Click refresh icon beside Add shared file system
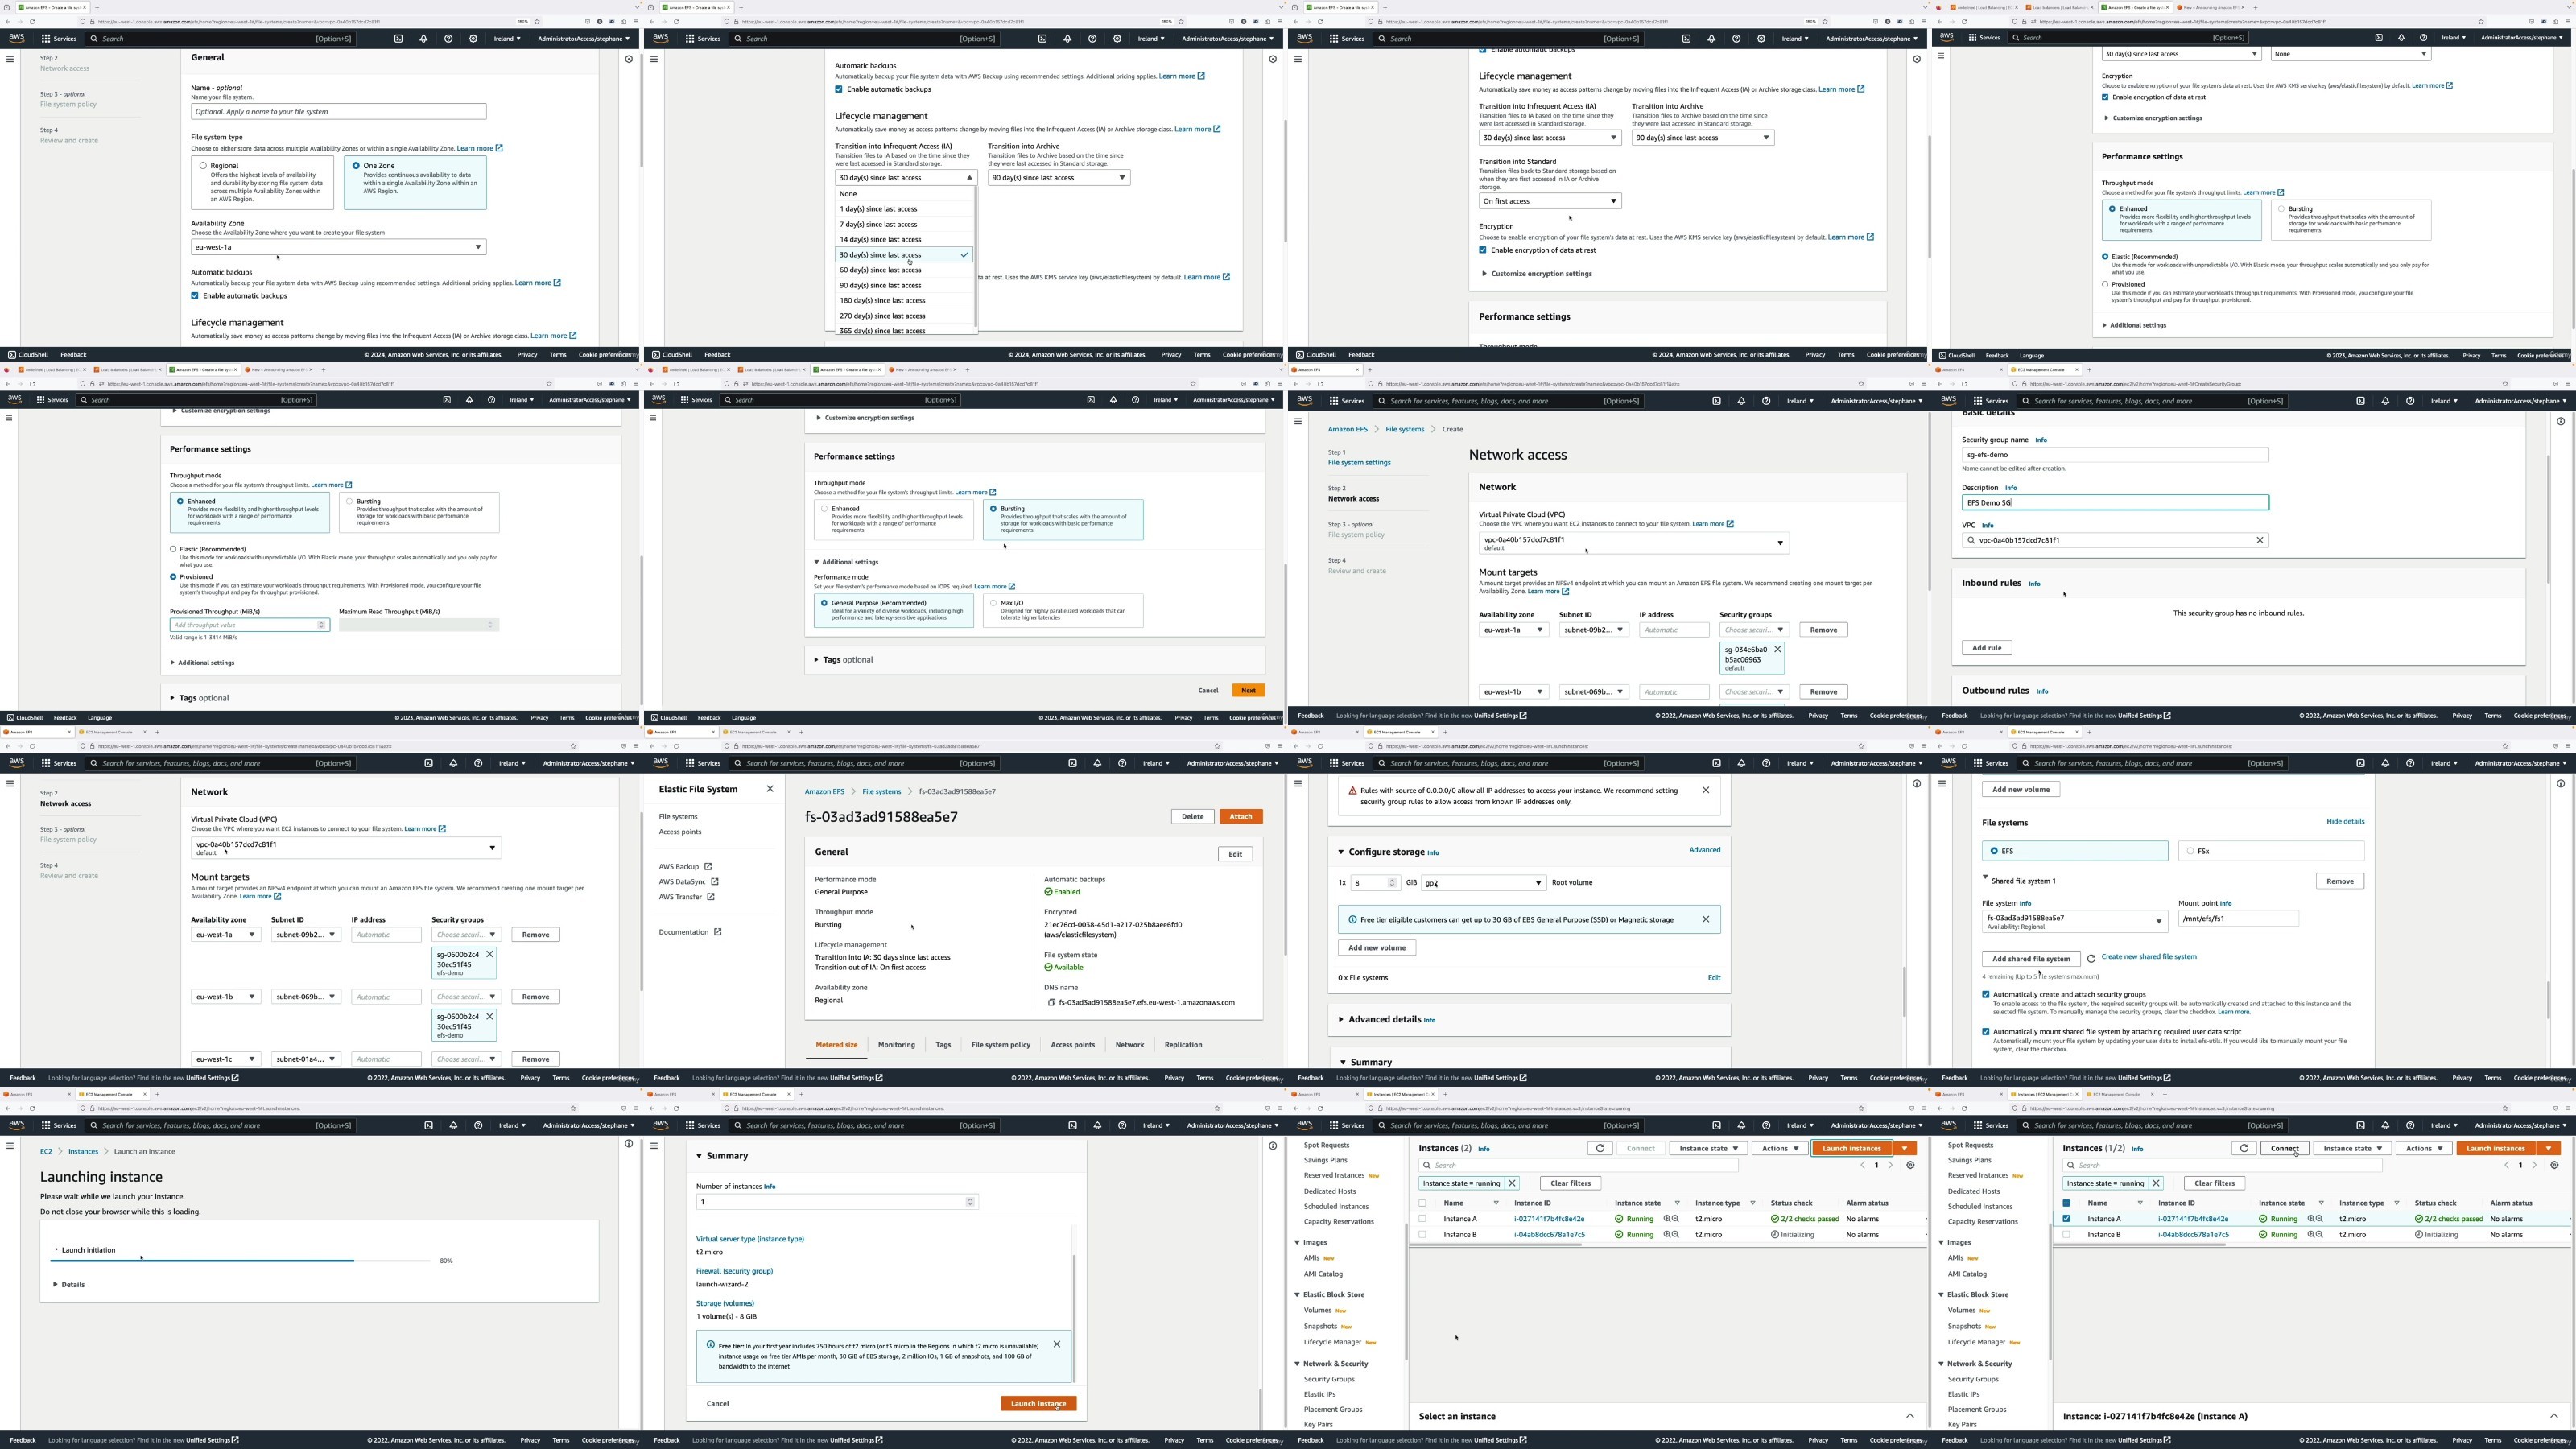This screenshot has width=2576, height=1449. 2091,958
